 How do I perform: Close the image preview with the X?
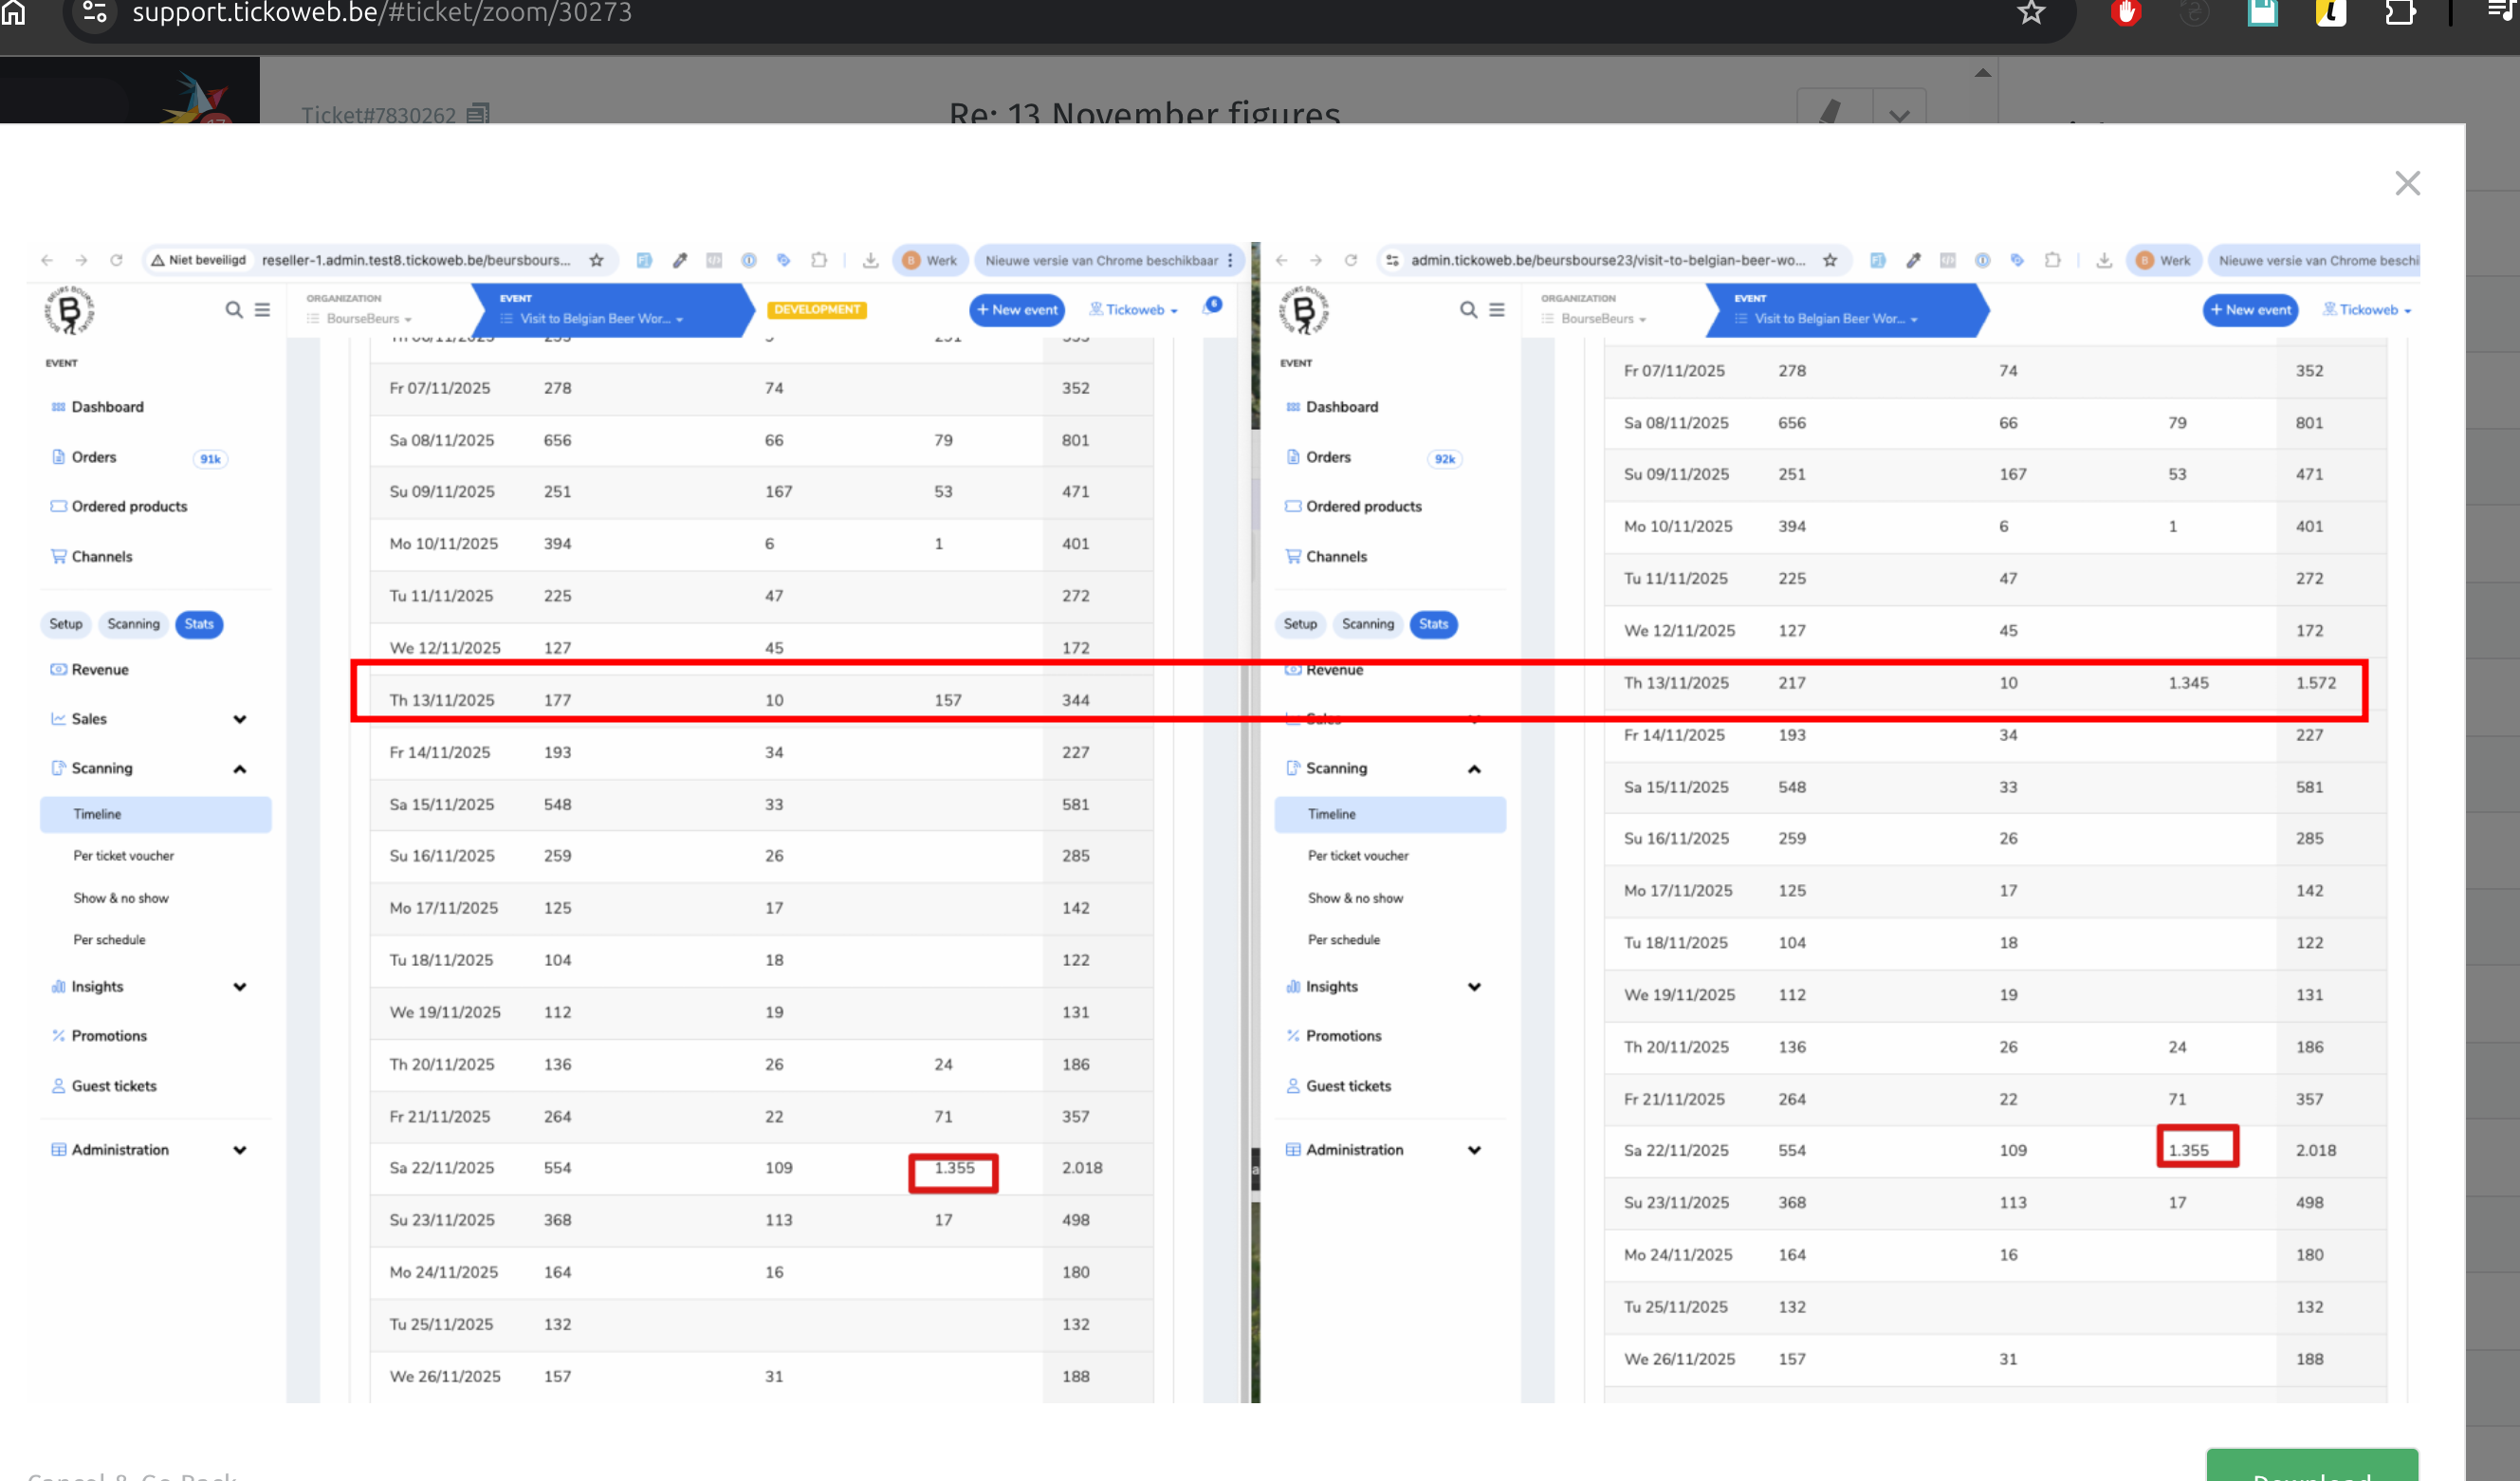tap(2407, 183)
